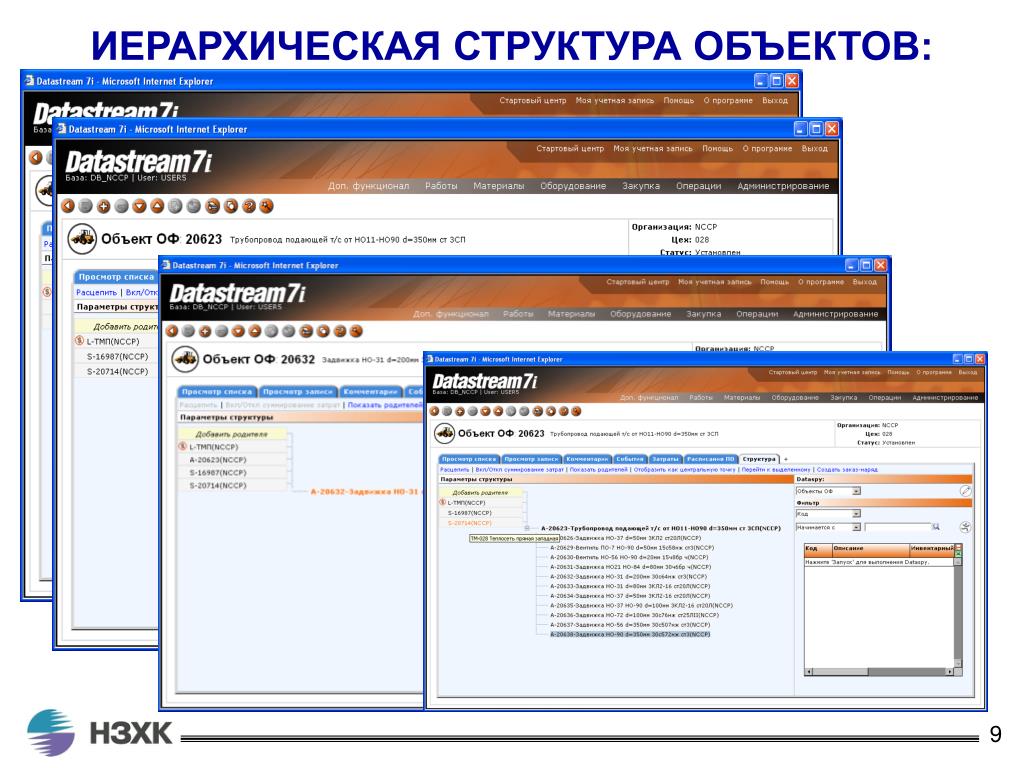Image resolution: width=1024 pixels, height=768 pixels.
Task: Click red icon before L-ТМП(NCCP) in front window
Action: pyautogui.click(x=443, y=503)
